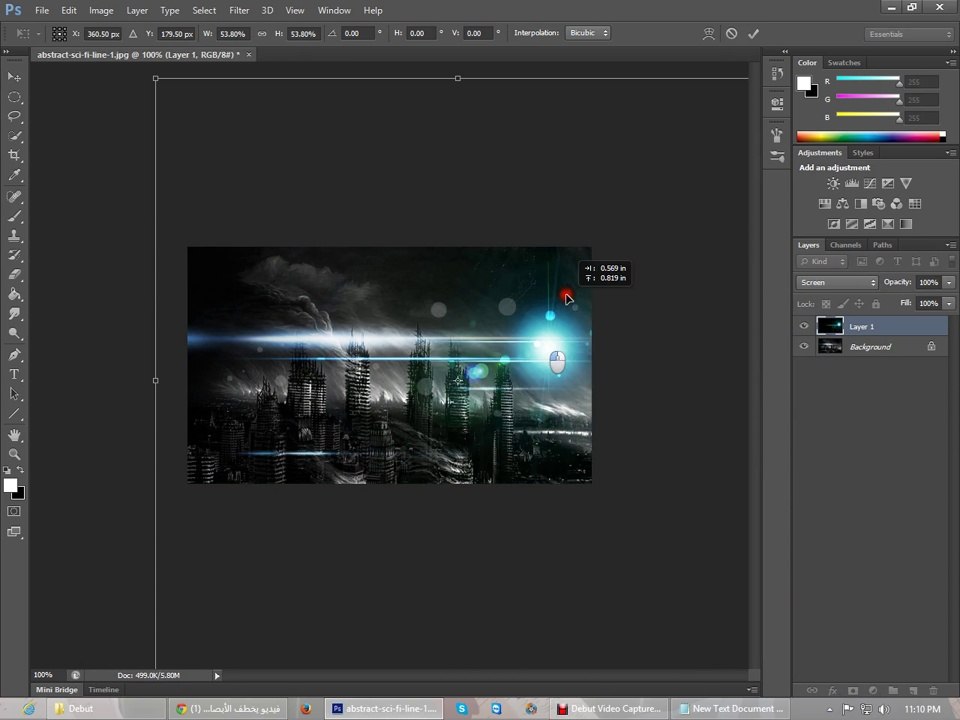
Task: Hide the Background layer eye
Action: [x=804, y=347]
